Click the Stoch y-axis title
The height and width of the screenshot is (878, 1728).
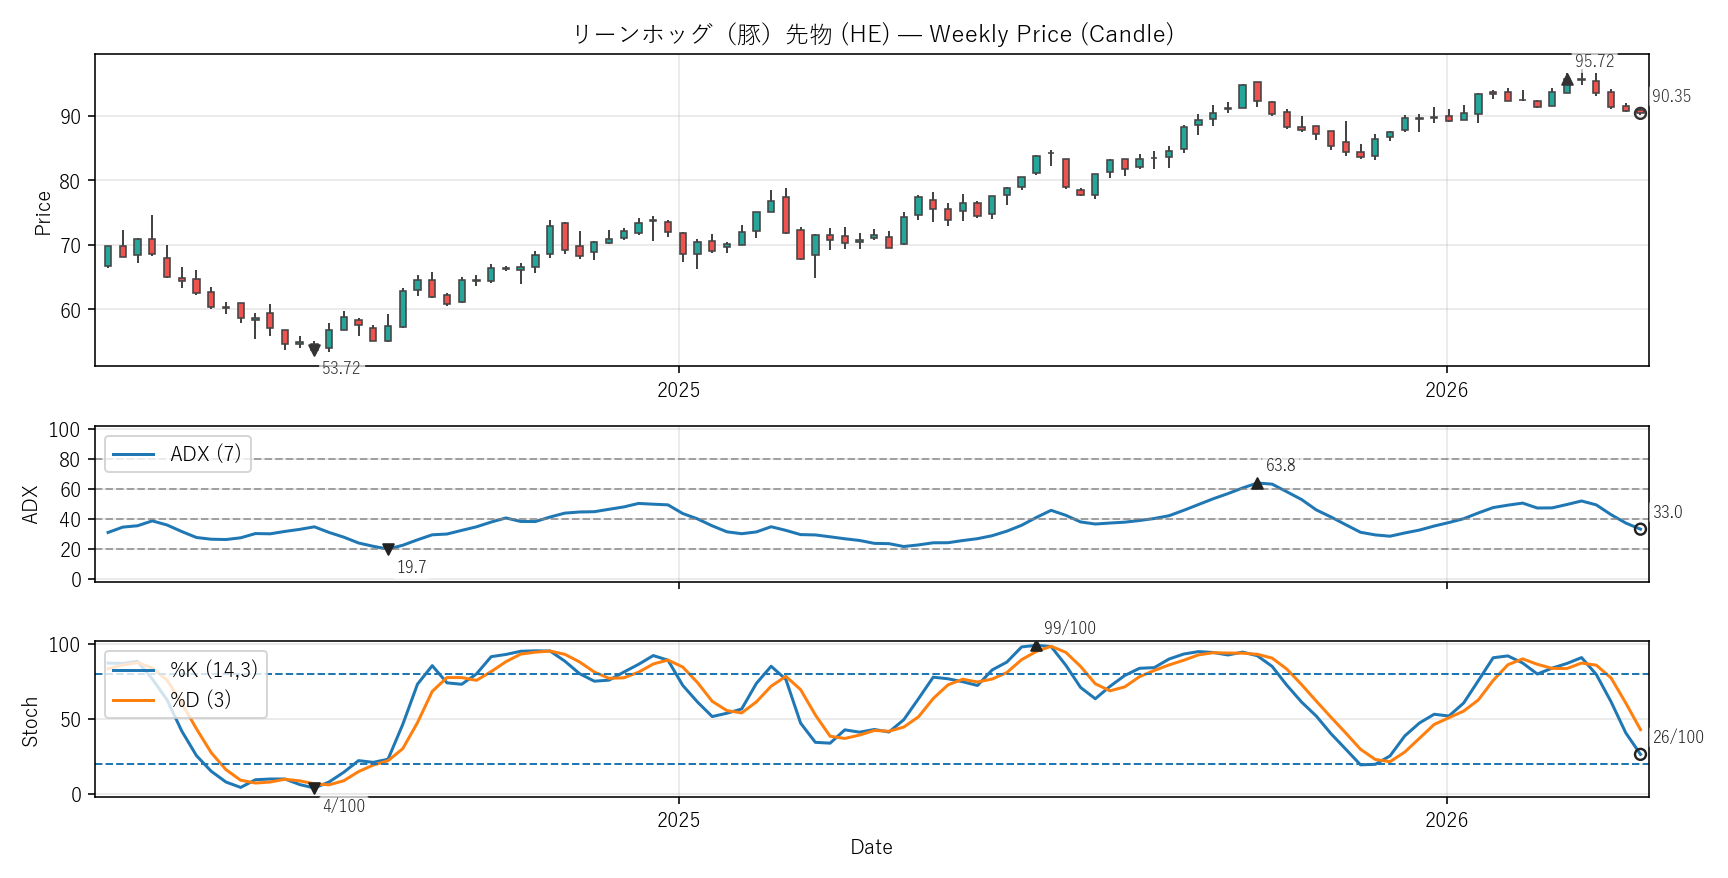(30, 721)
